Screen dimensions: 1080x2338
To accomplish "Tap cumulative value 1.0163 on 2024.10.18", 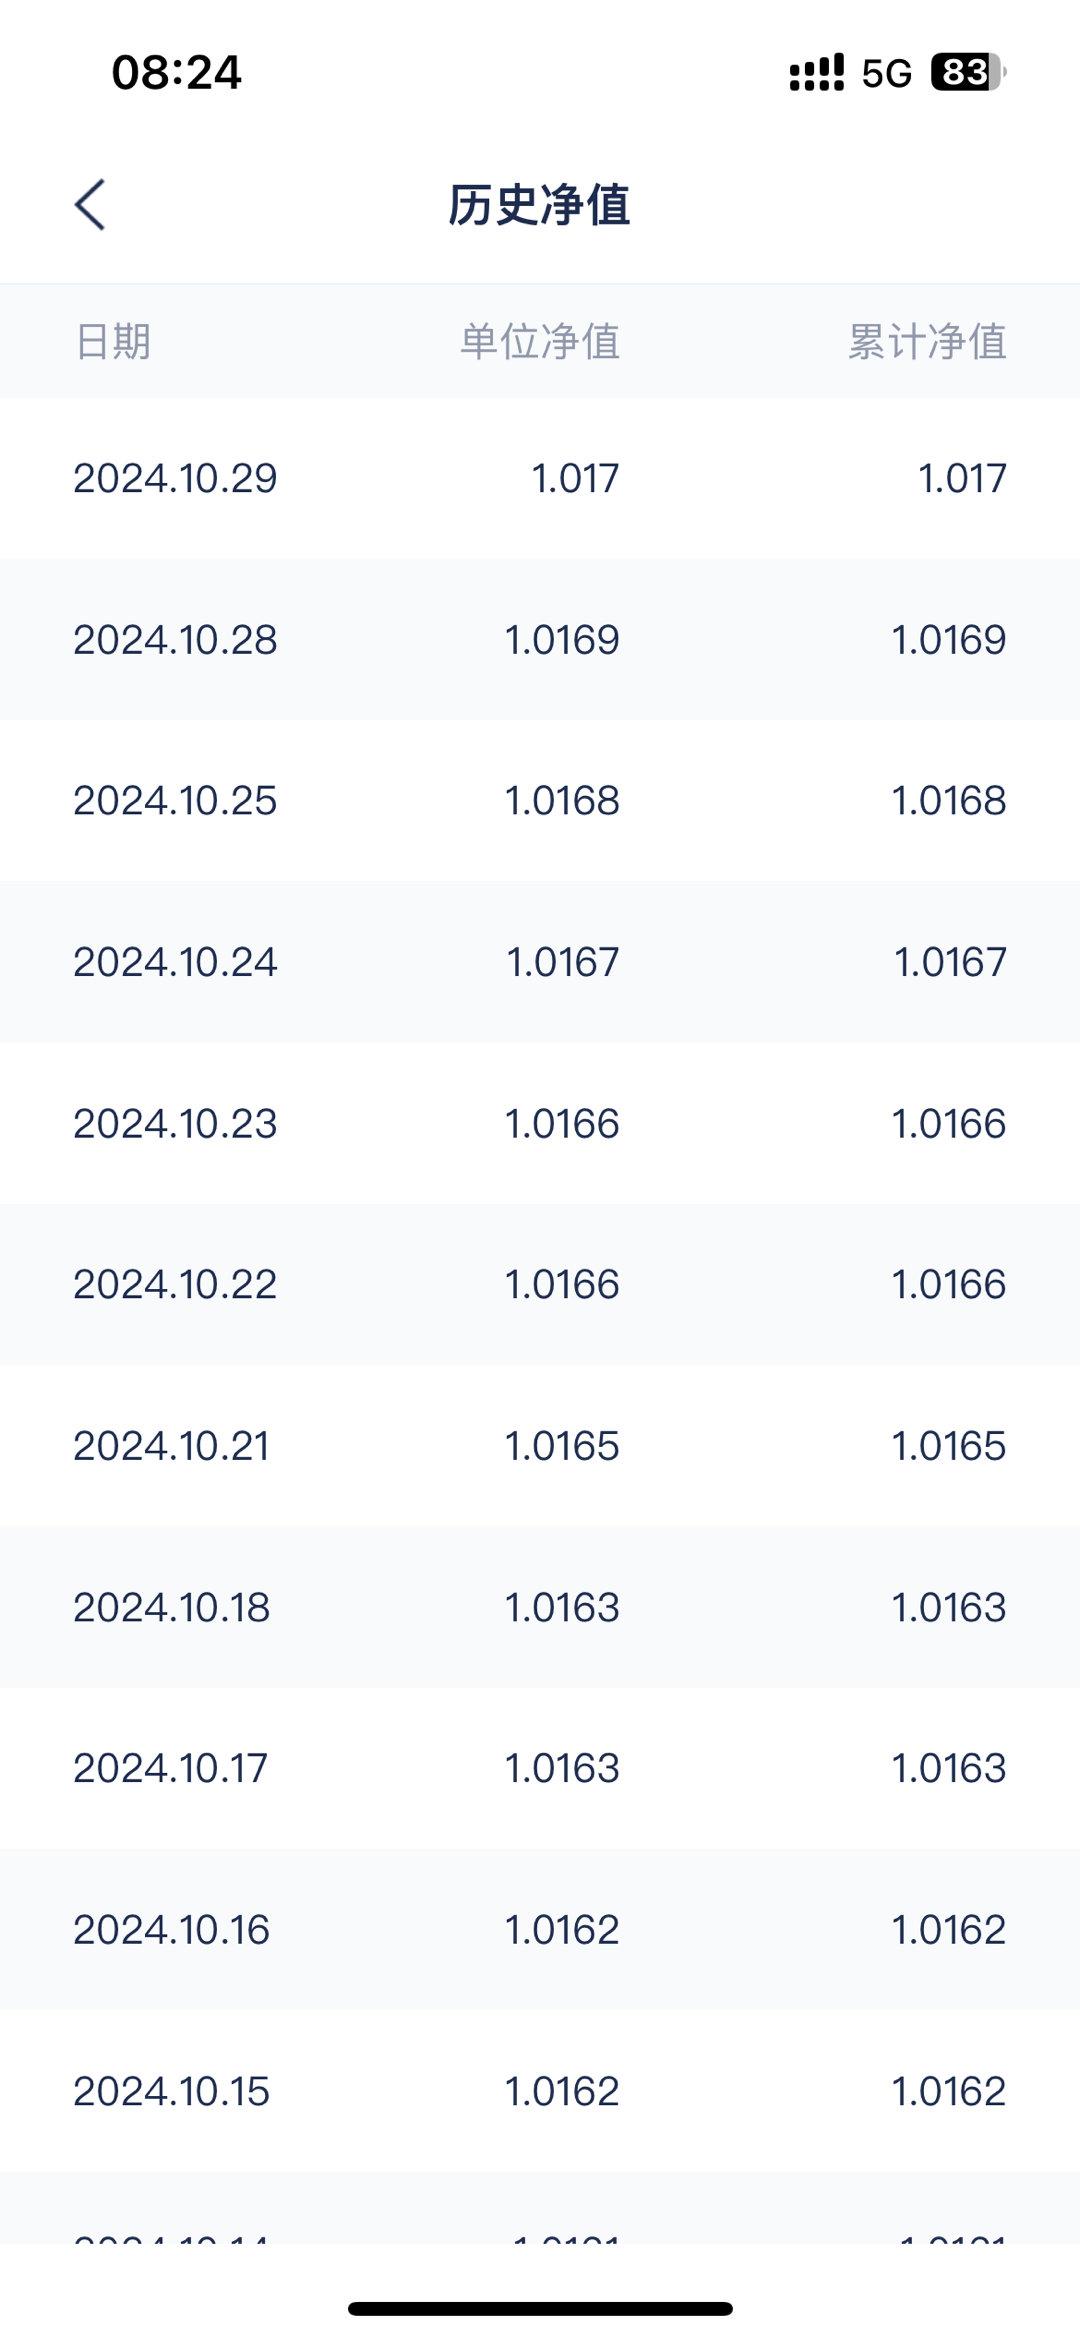I will [949, 1607].
